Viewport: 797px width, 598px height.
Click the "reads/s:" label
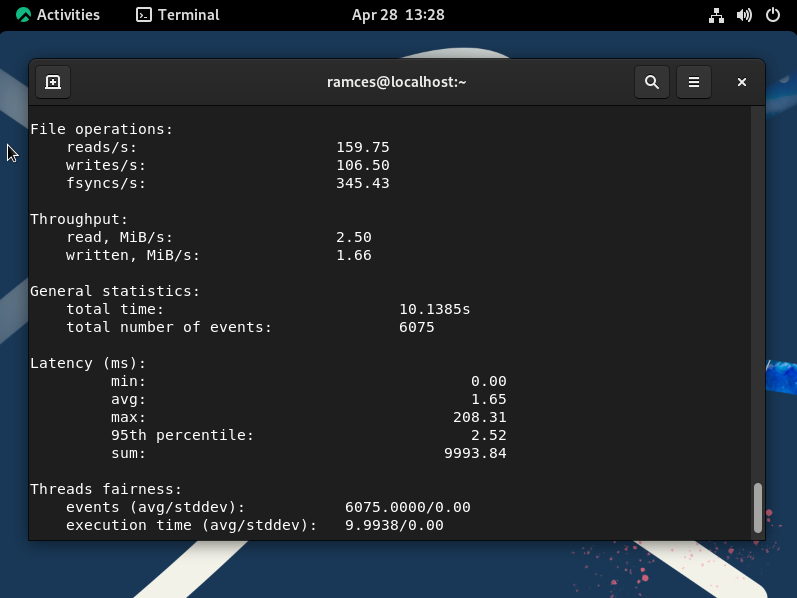pos(102,147)
